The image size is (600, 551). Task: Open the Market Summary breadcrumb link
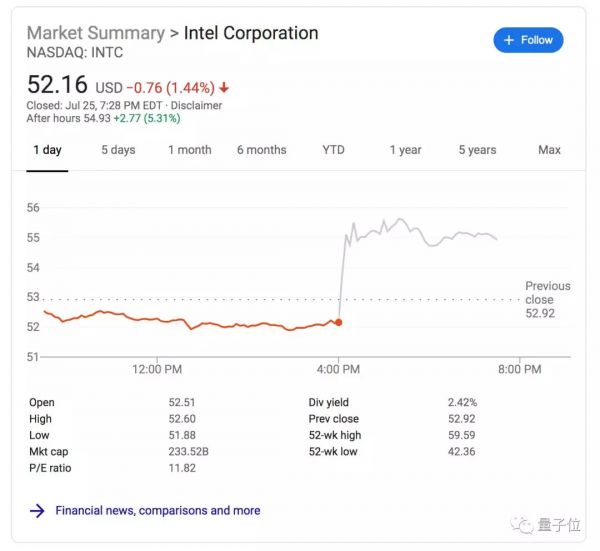95,33
